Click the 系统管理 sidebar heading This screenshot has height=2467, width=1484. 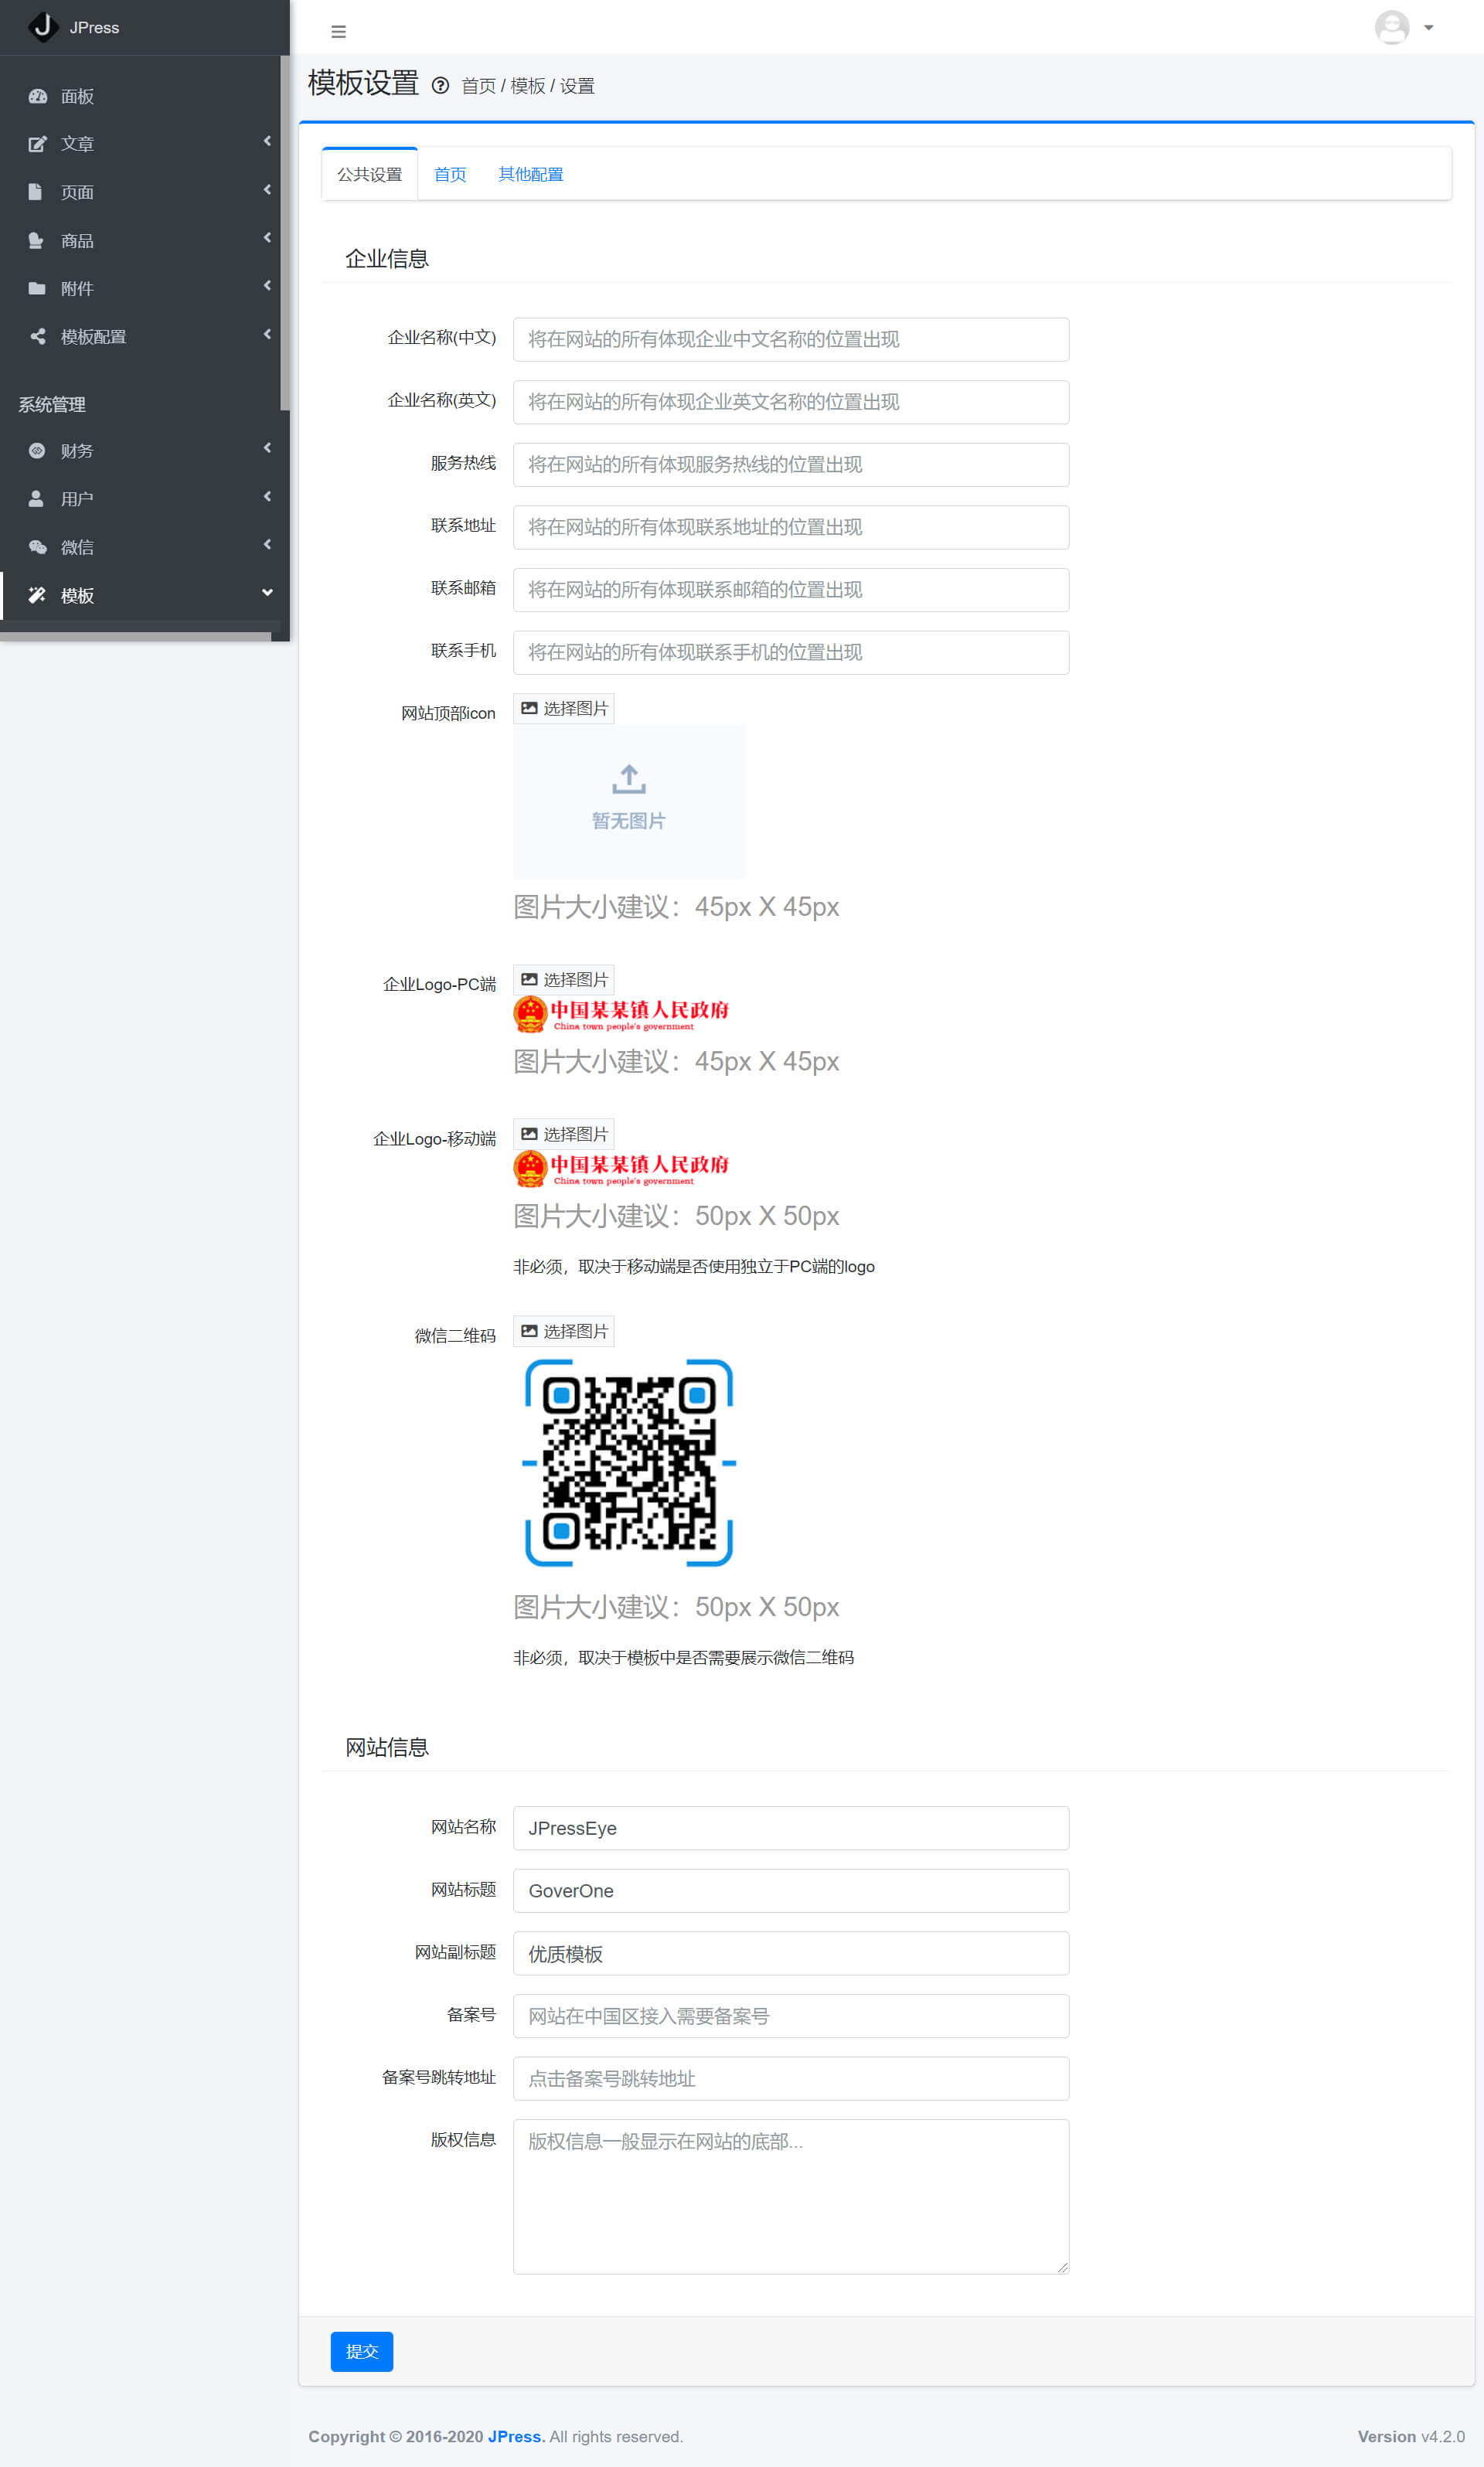coord(52,405)
